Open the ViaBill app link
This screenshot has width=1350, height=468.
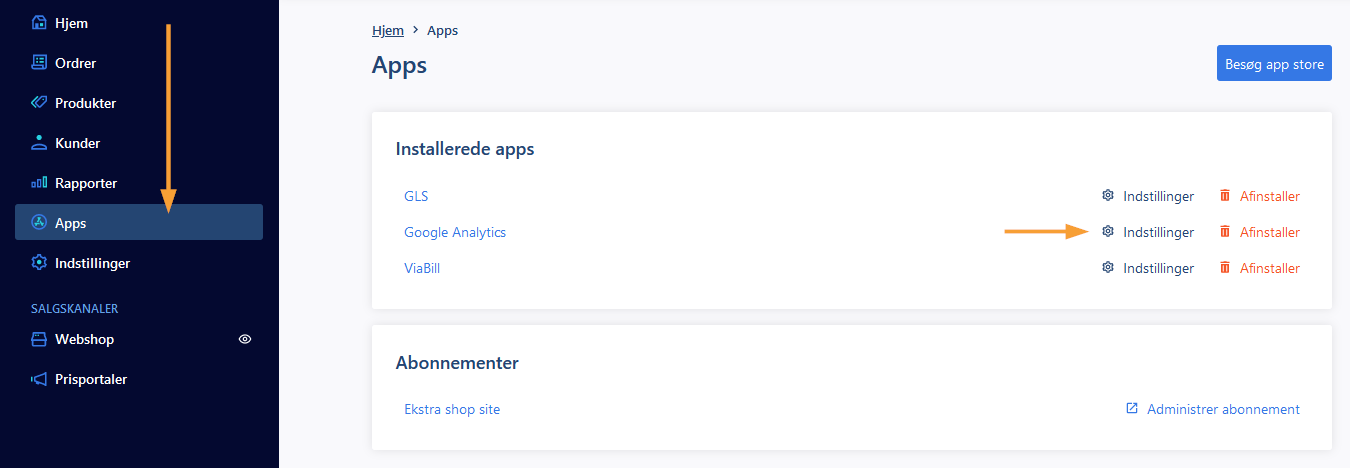422,268
